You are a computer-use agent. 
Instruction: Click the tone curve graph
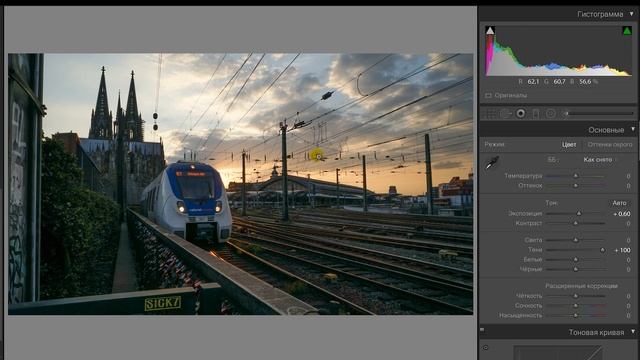point(558,353)
